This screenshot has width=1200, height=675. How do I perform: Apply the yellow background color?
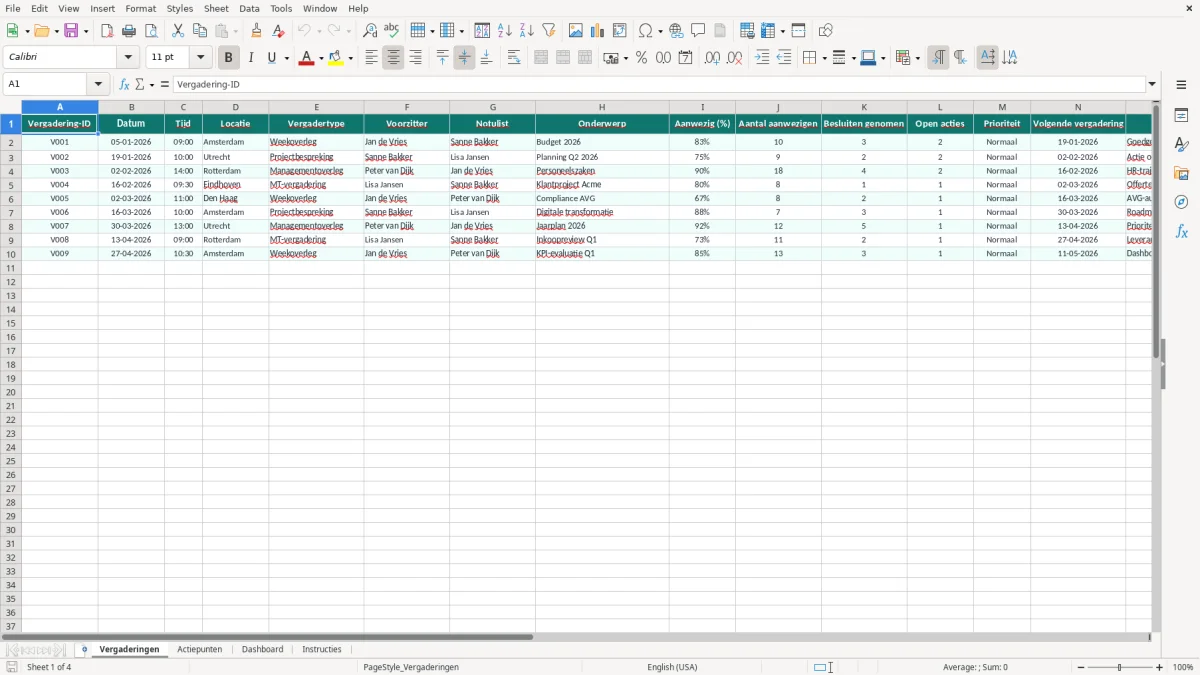point(336,58)
